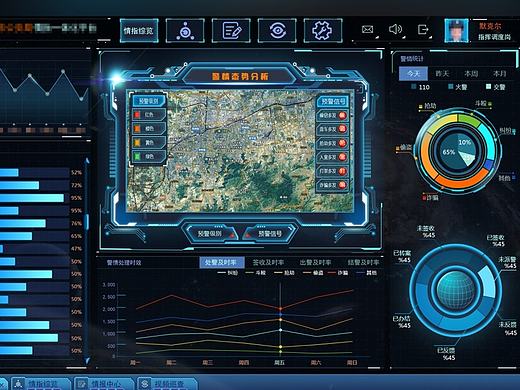Screen dimensions: 520x390
Task: Click the 已转案 %45 status label
Action: click(402, 256)
